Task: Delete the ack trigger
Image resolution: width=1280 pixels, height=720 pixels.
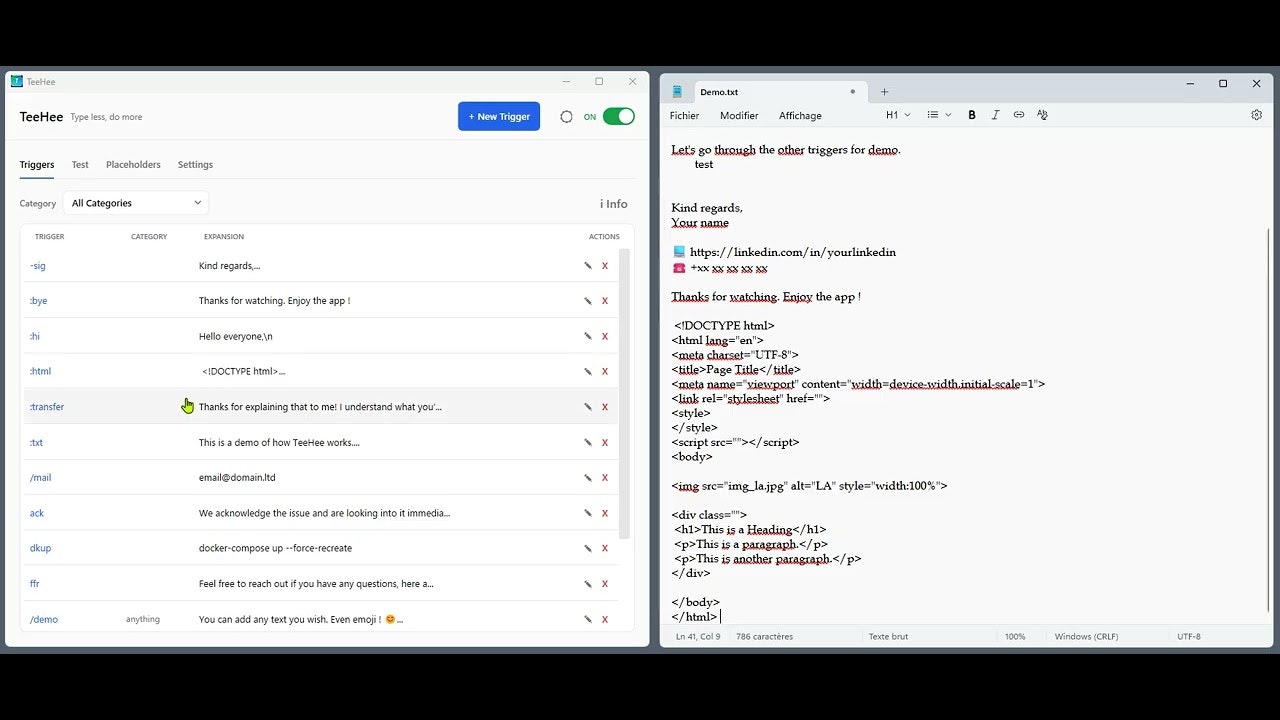Action: tap(604, 513)
